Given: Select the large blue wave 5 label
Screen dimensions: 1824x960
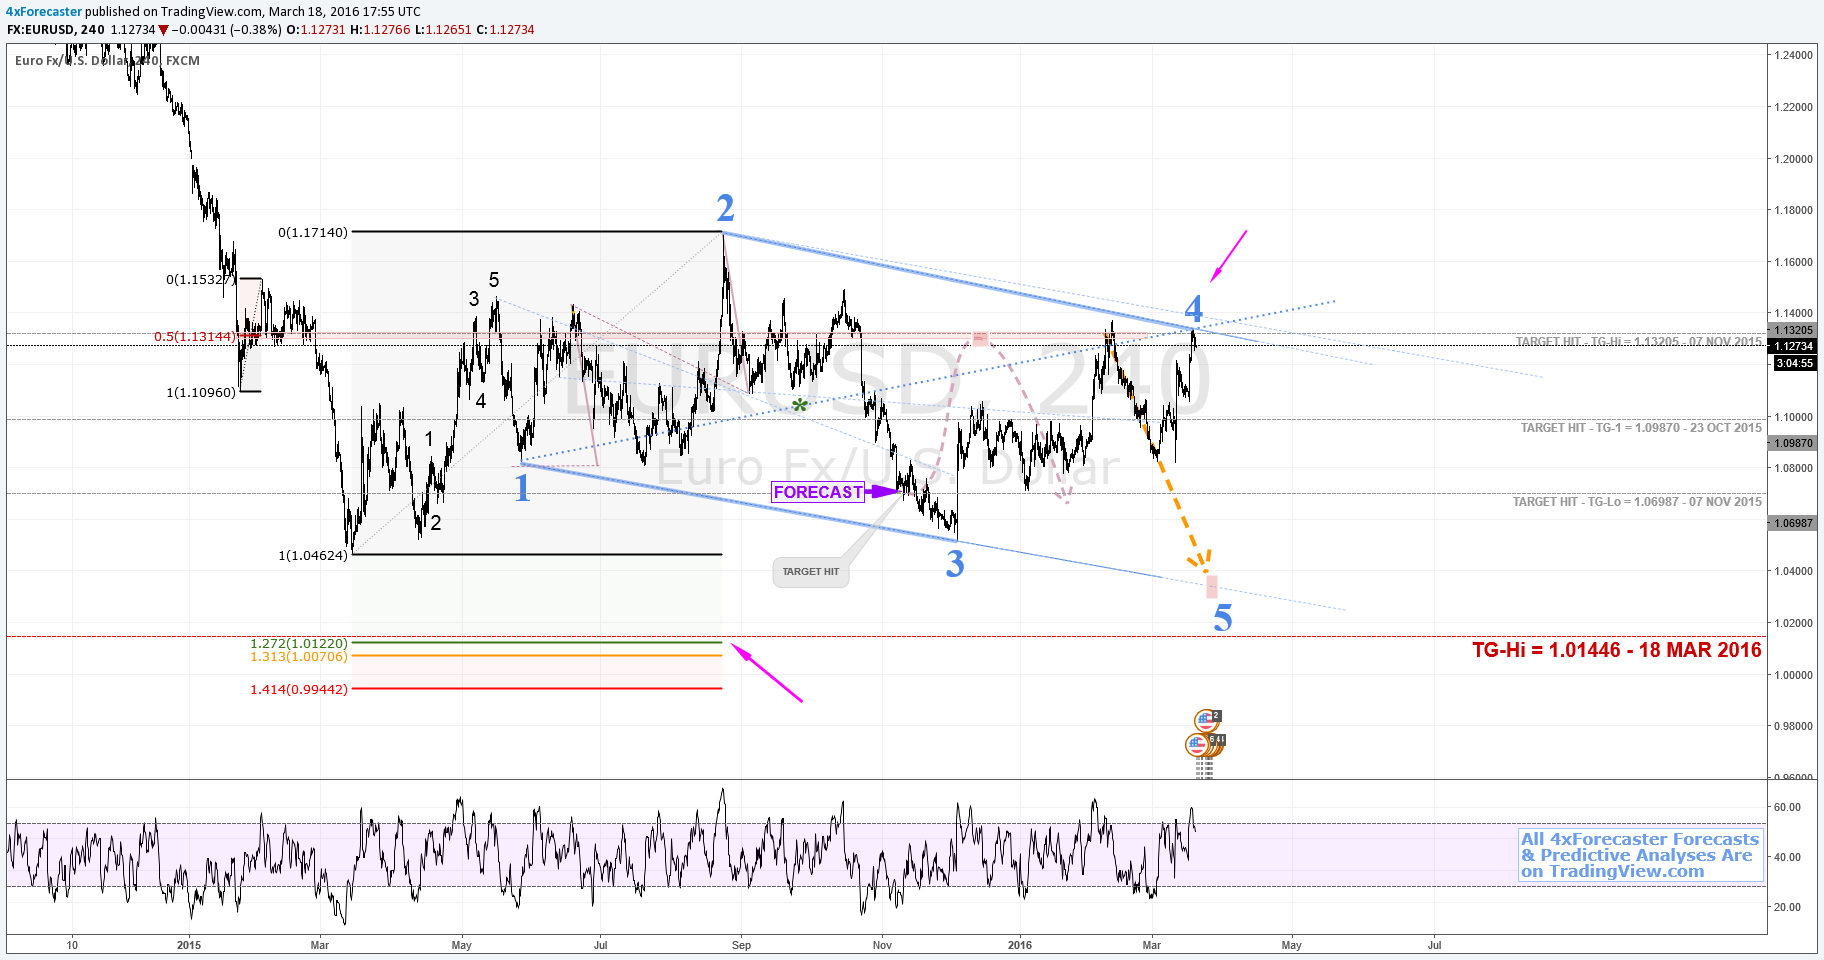Looking at the screenshot, I should click(1223, 618).
